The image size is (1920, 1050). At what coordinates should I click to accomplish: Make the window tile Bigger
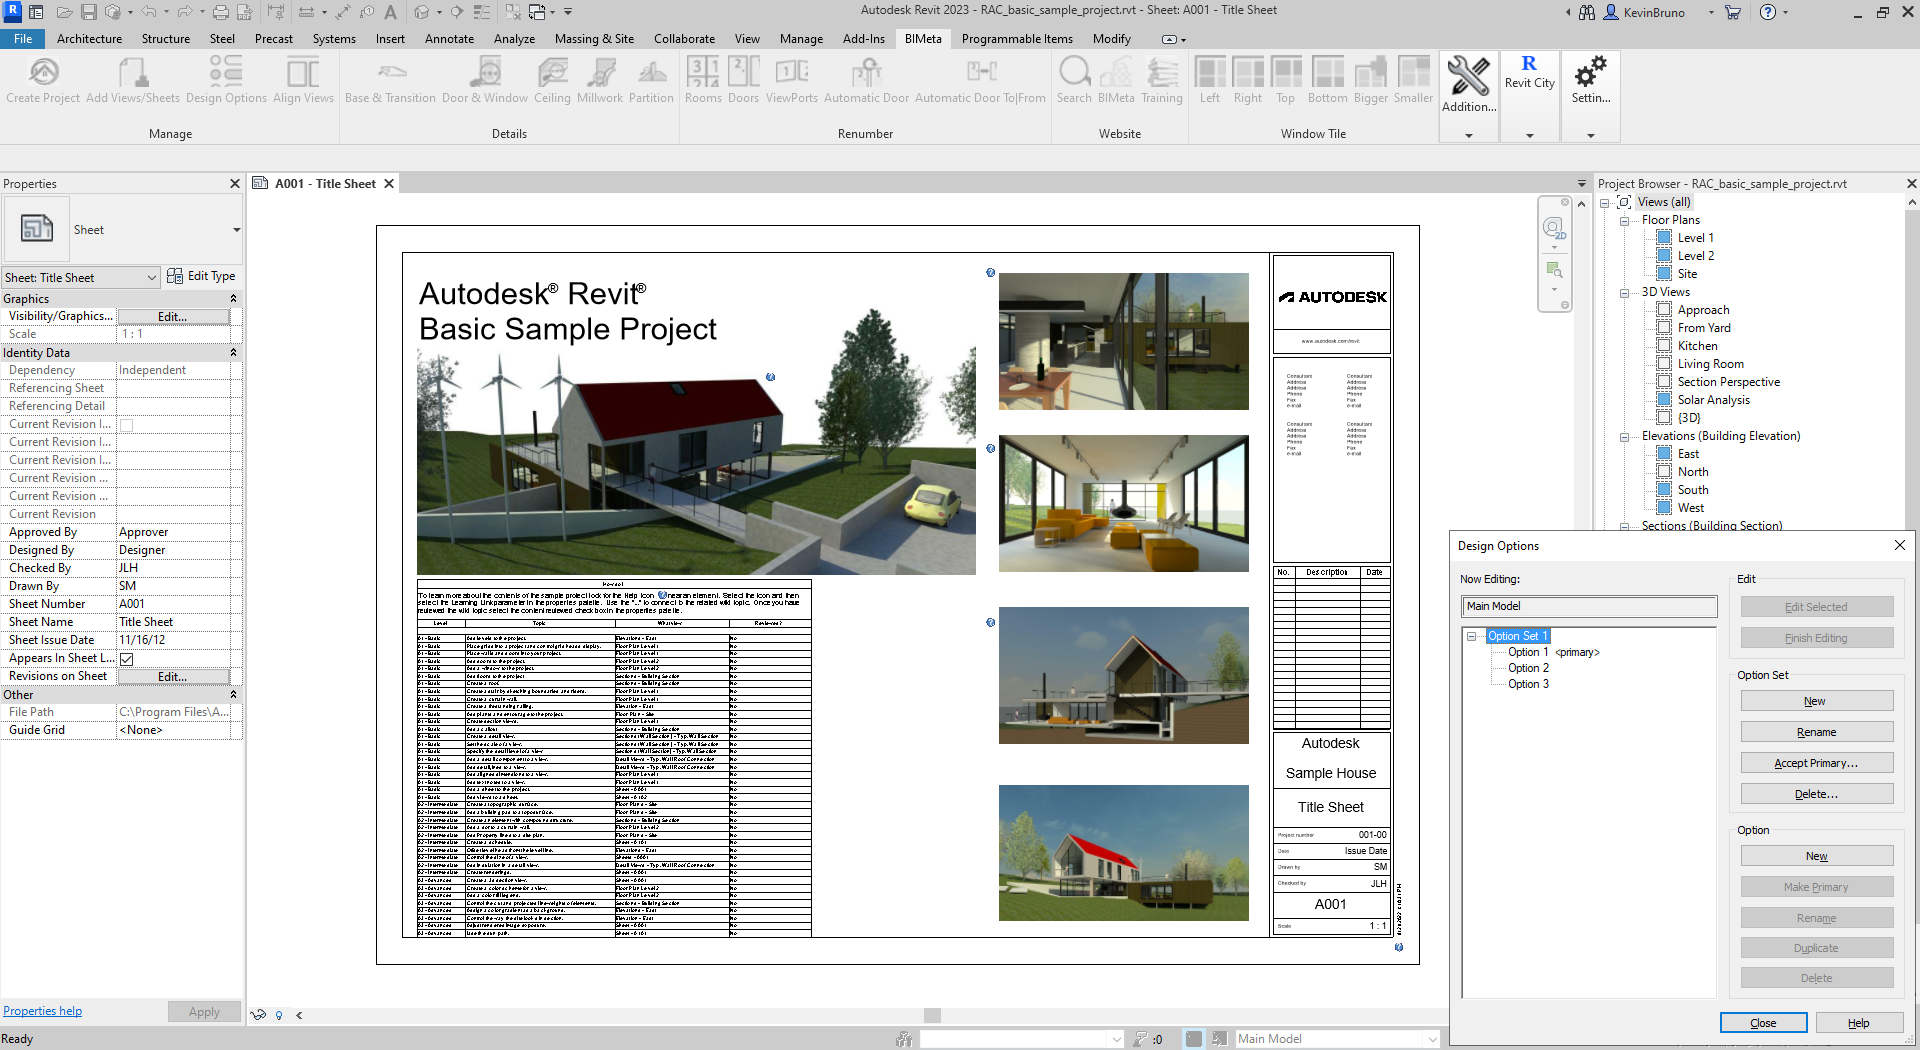[x=1371, y=80]
